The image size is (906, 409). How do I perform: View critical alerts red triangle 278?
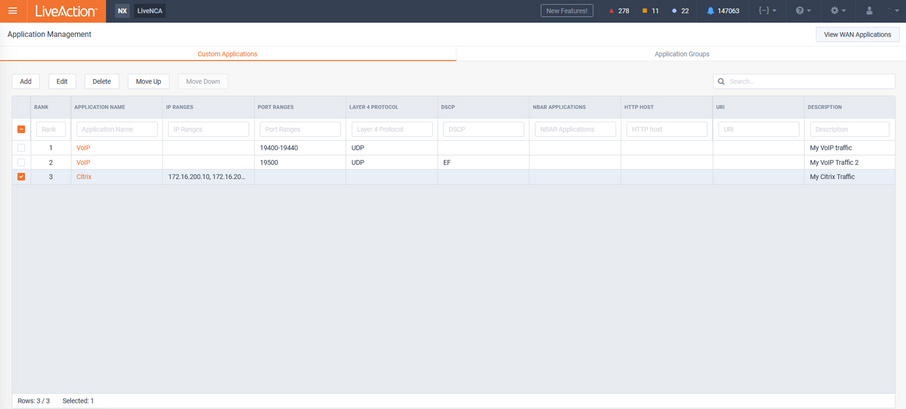(619, 10)
